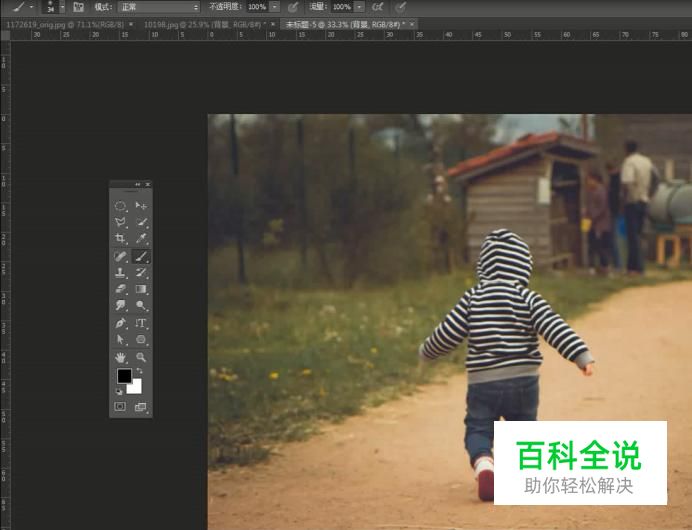Open the blending mode dropdown
The height and width of the screenshot is (530, 692).
point(159,7)
